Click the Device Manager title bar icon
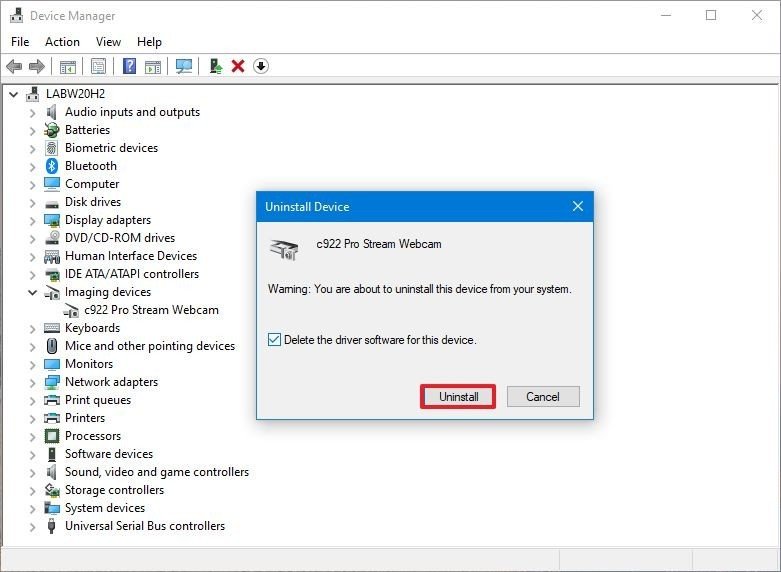781x572 pixels. tap(16, 16)
